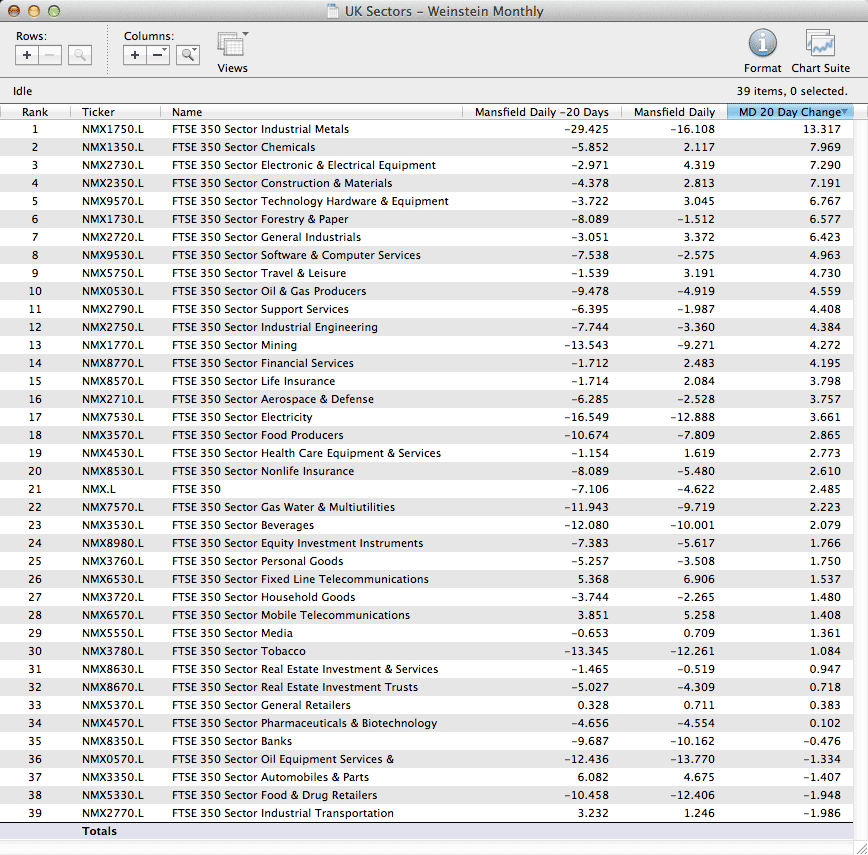Open the Views menu icon
868x855 pixels.
(232, 46)
